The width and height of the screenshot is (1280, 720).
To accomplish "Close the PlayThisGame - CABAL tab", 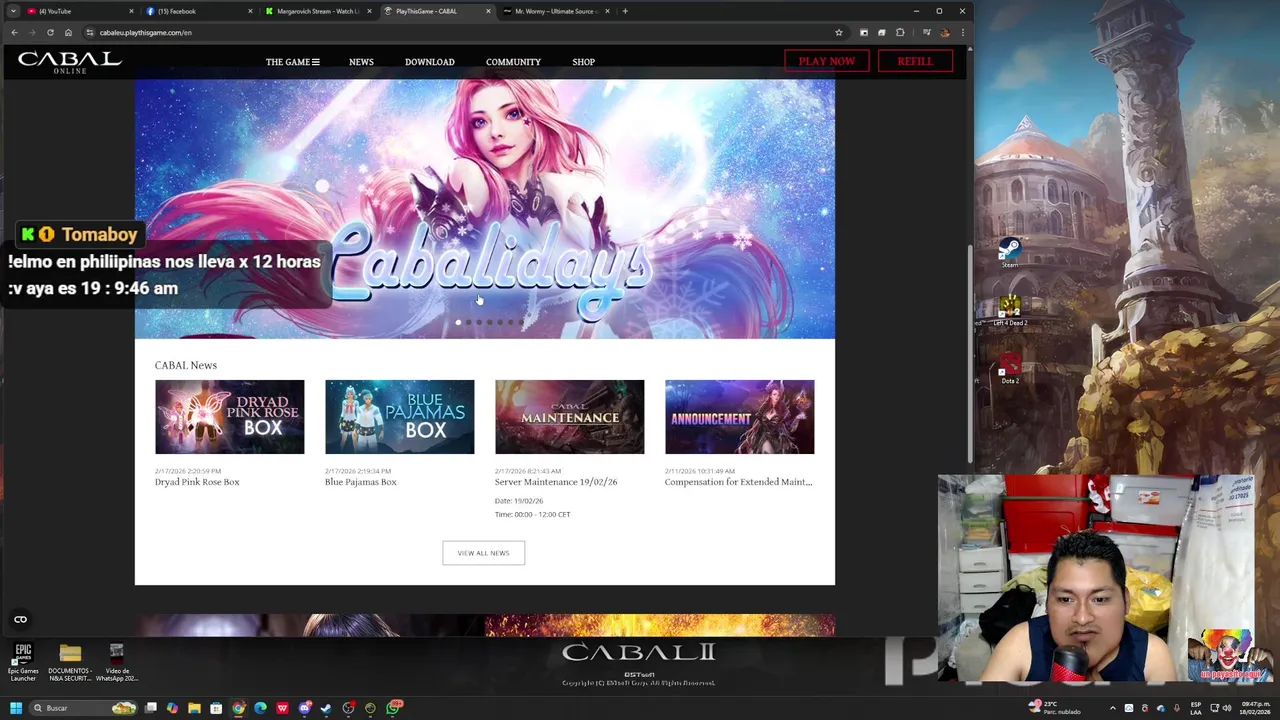I will click(488, 11).
